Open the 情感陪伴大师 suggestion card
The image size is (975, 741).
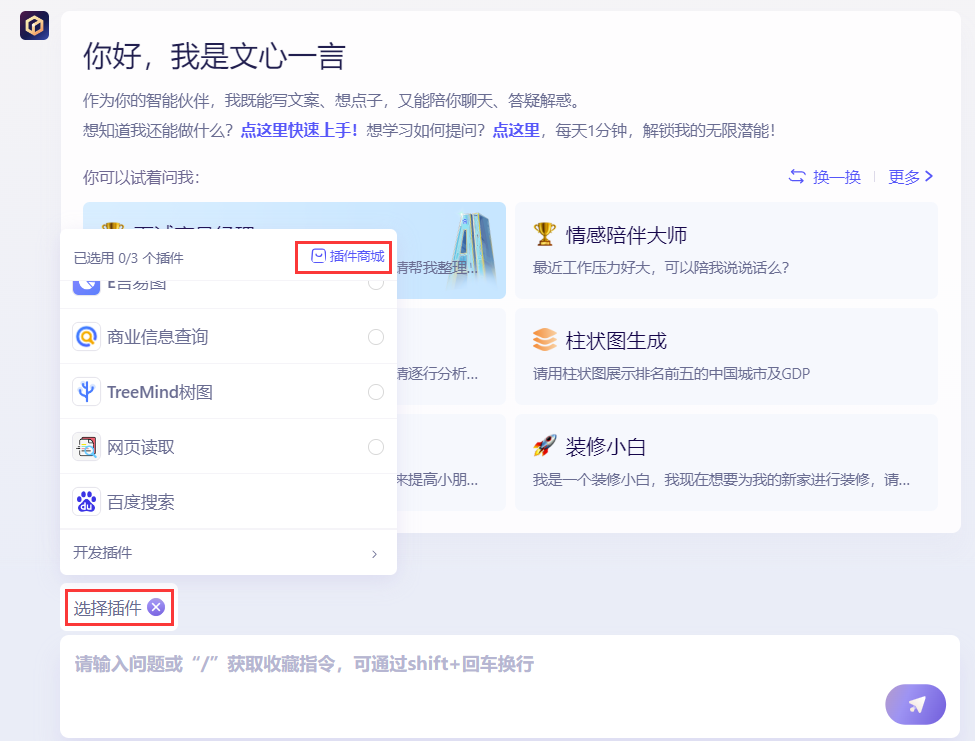tap(726, 251)
